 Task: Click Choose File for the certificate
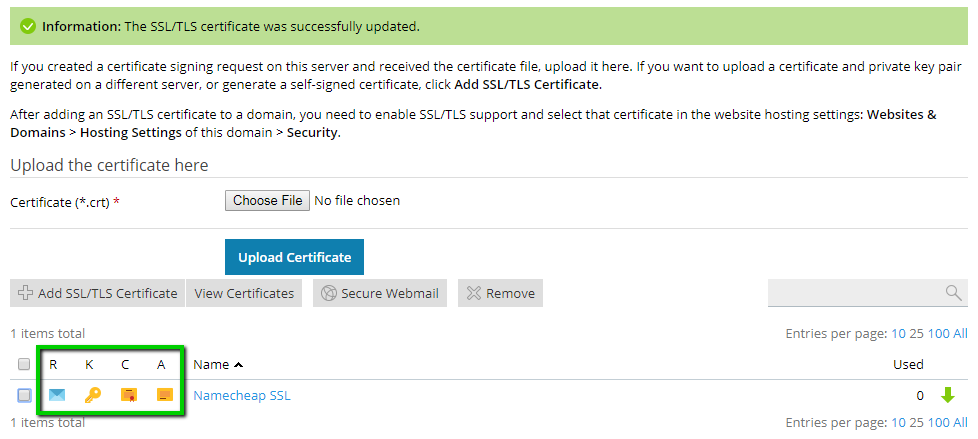(x=267, y=200)
